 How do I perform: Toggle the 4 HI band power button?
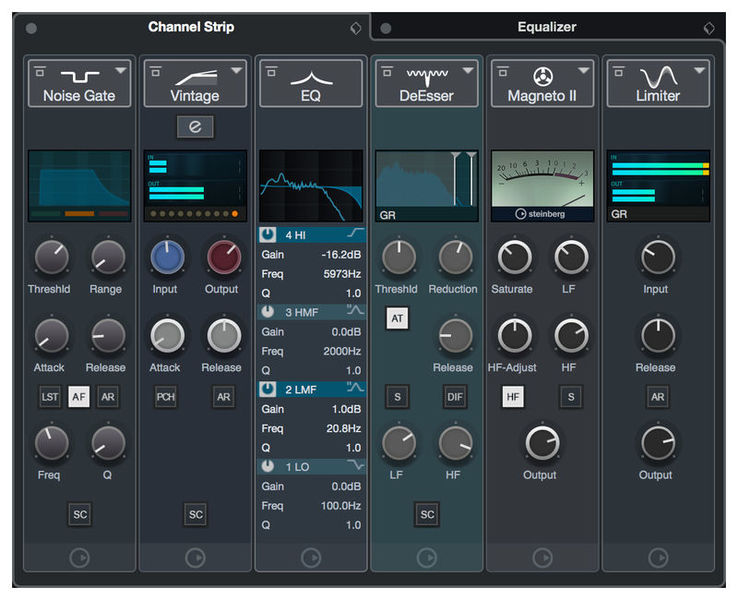pos(270,234)
